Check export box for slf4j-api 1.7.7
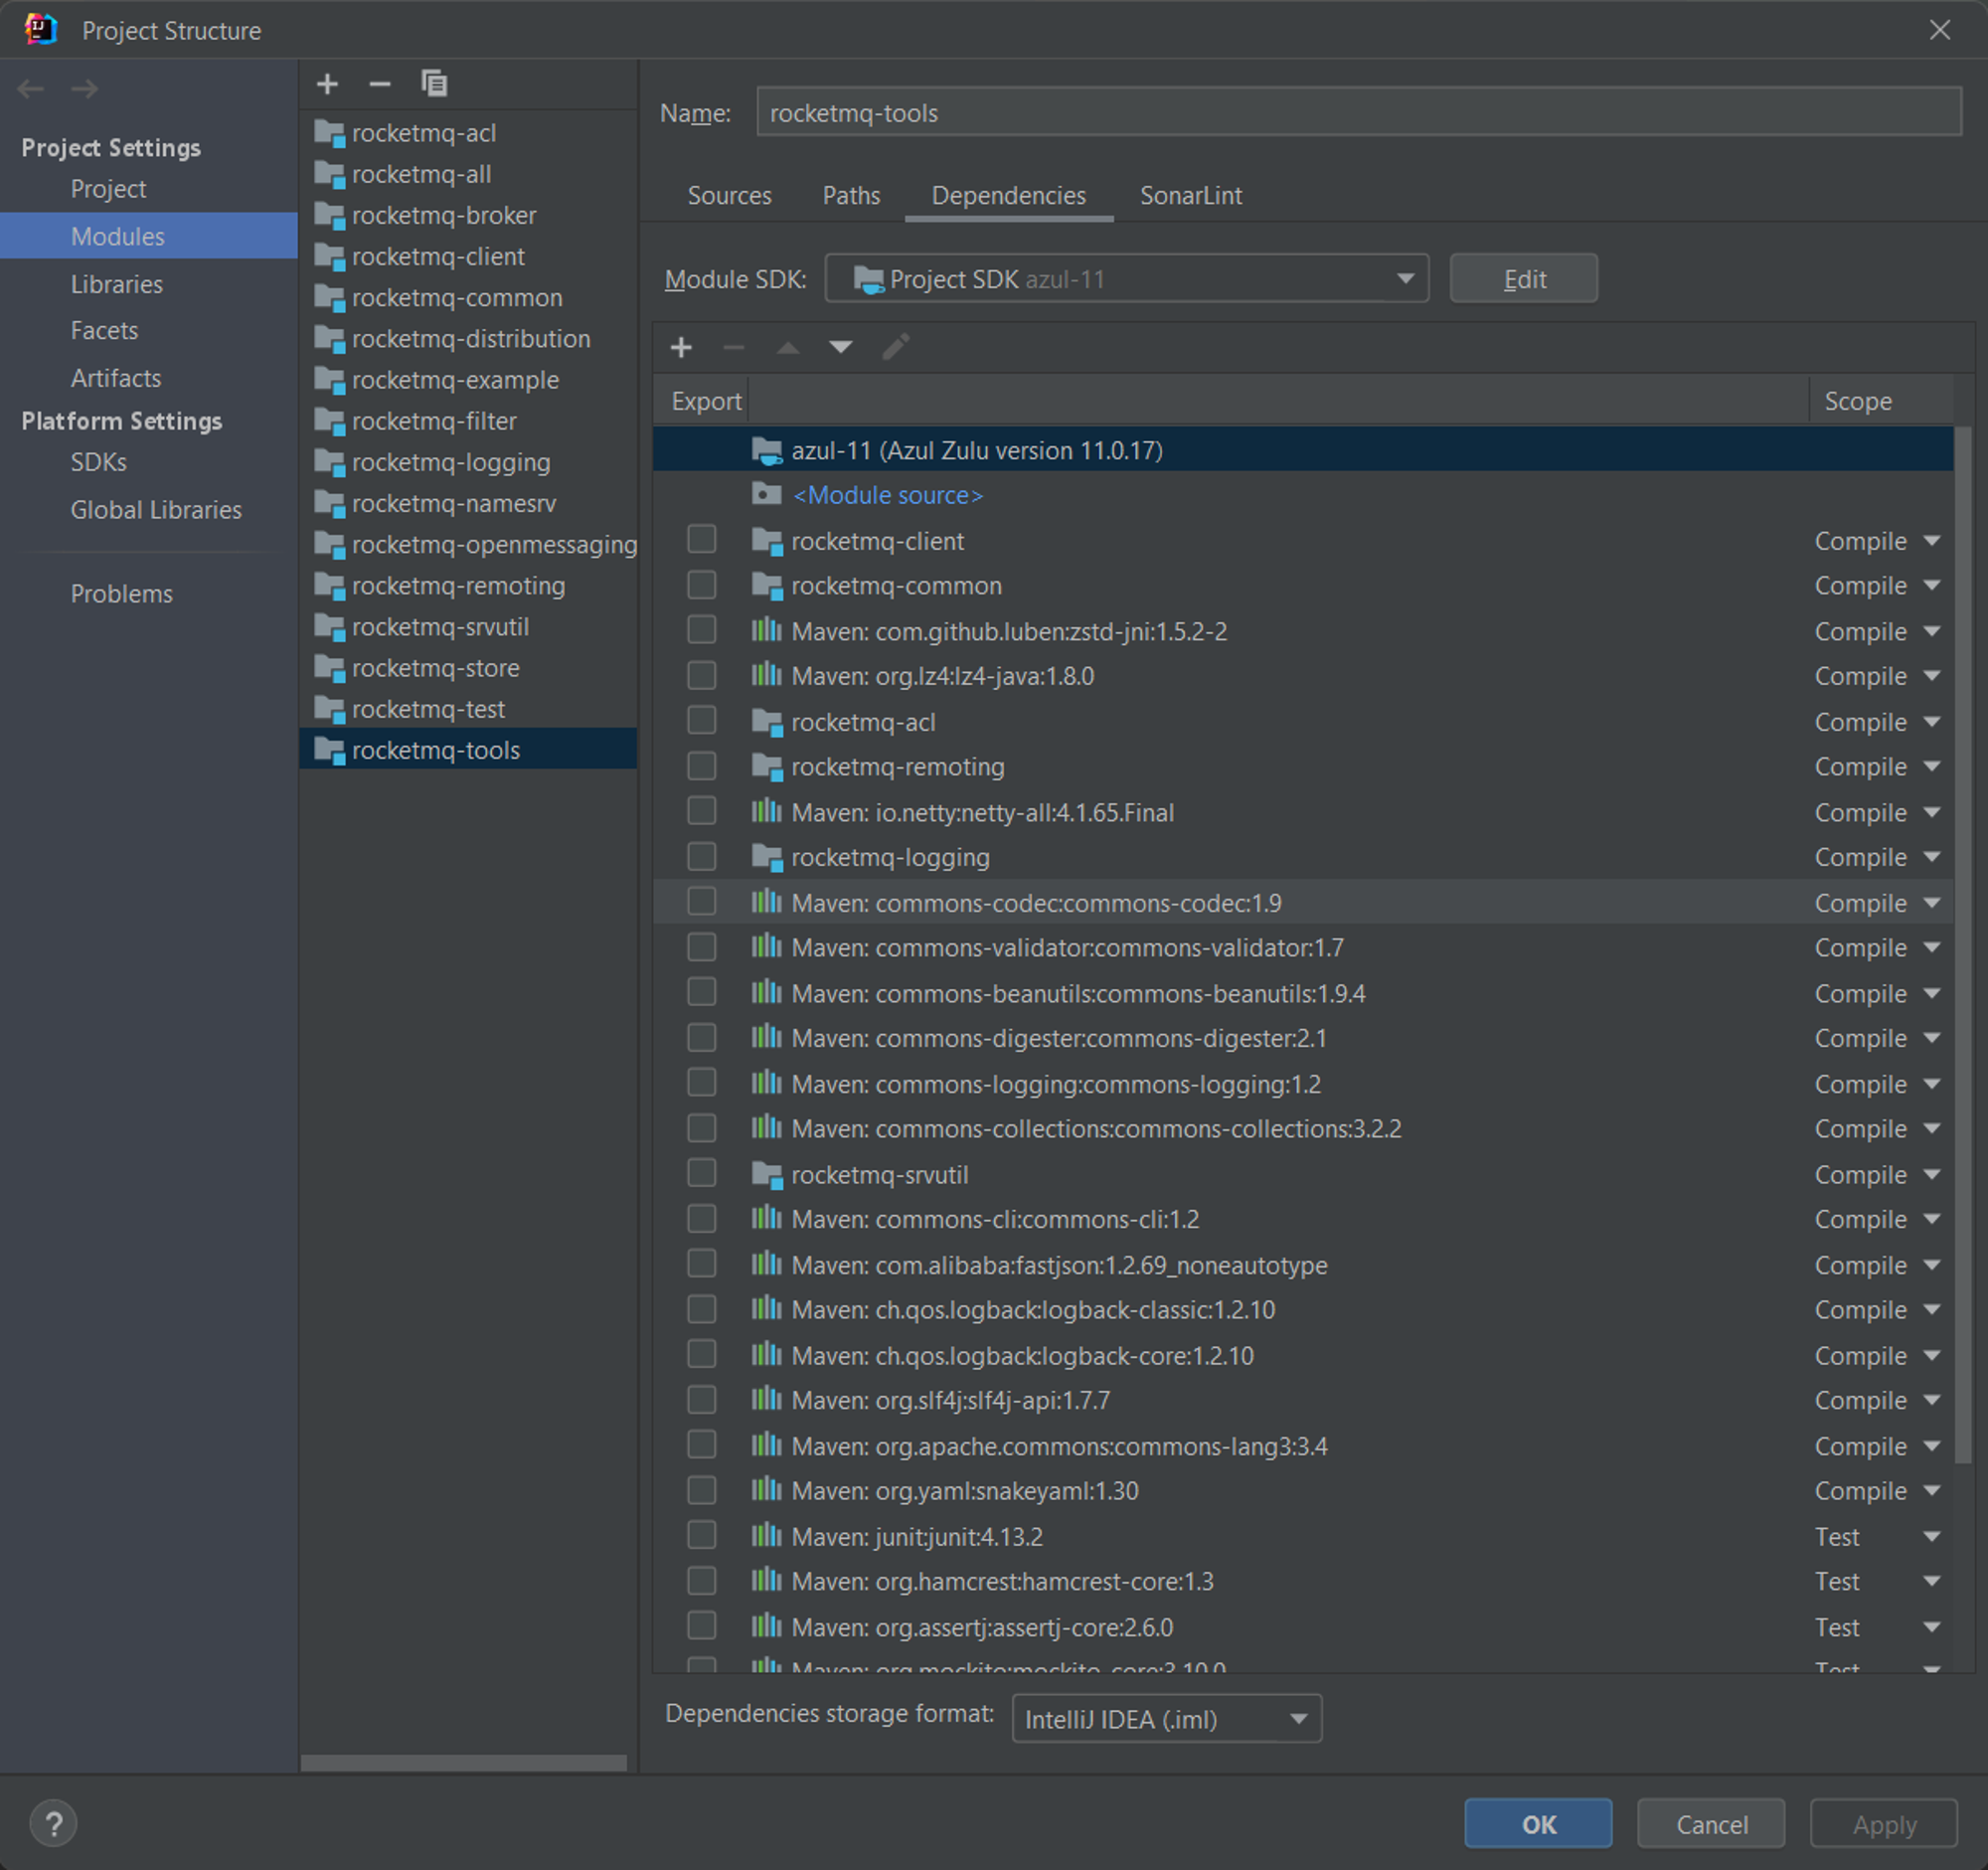Viewport: 1988px width, 1870px height. coord(702,1400)
